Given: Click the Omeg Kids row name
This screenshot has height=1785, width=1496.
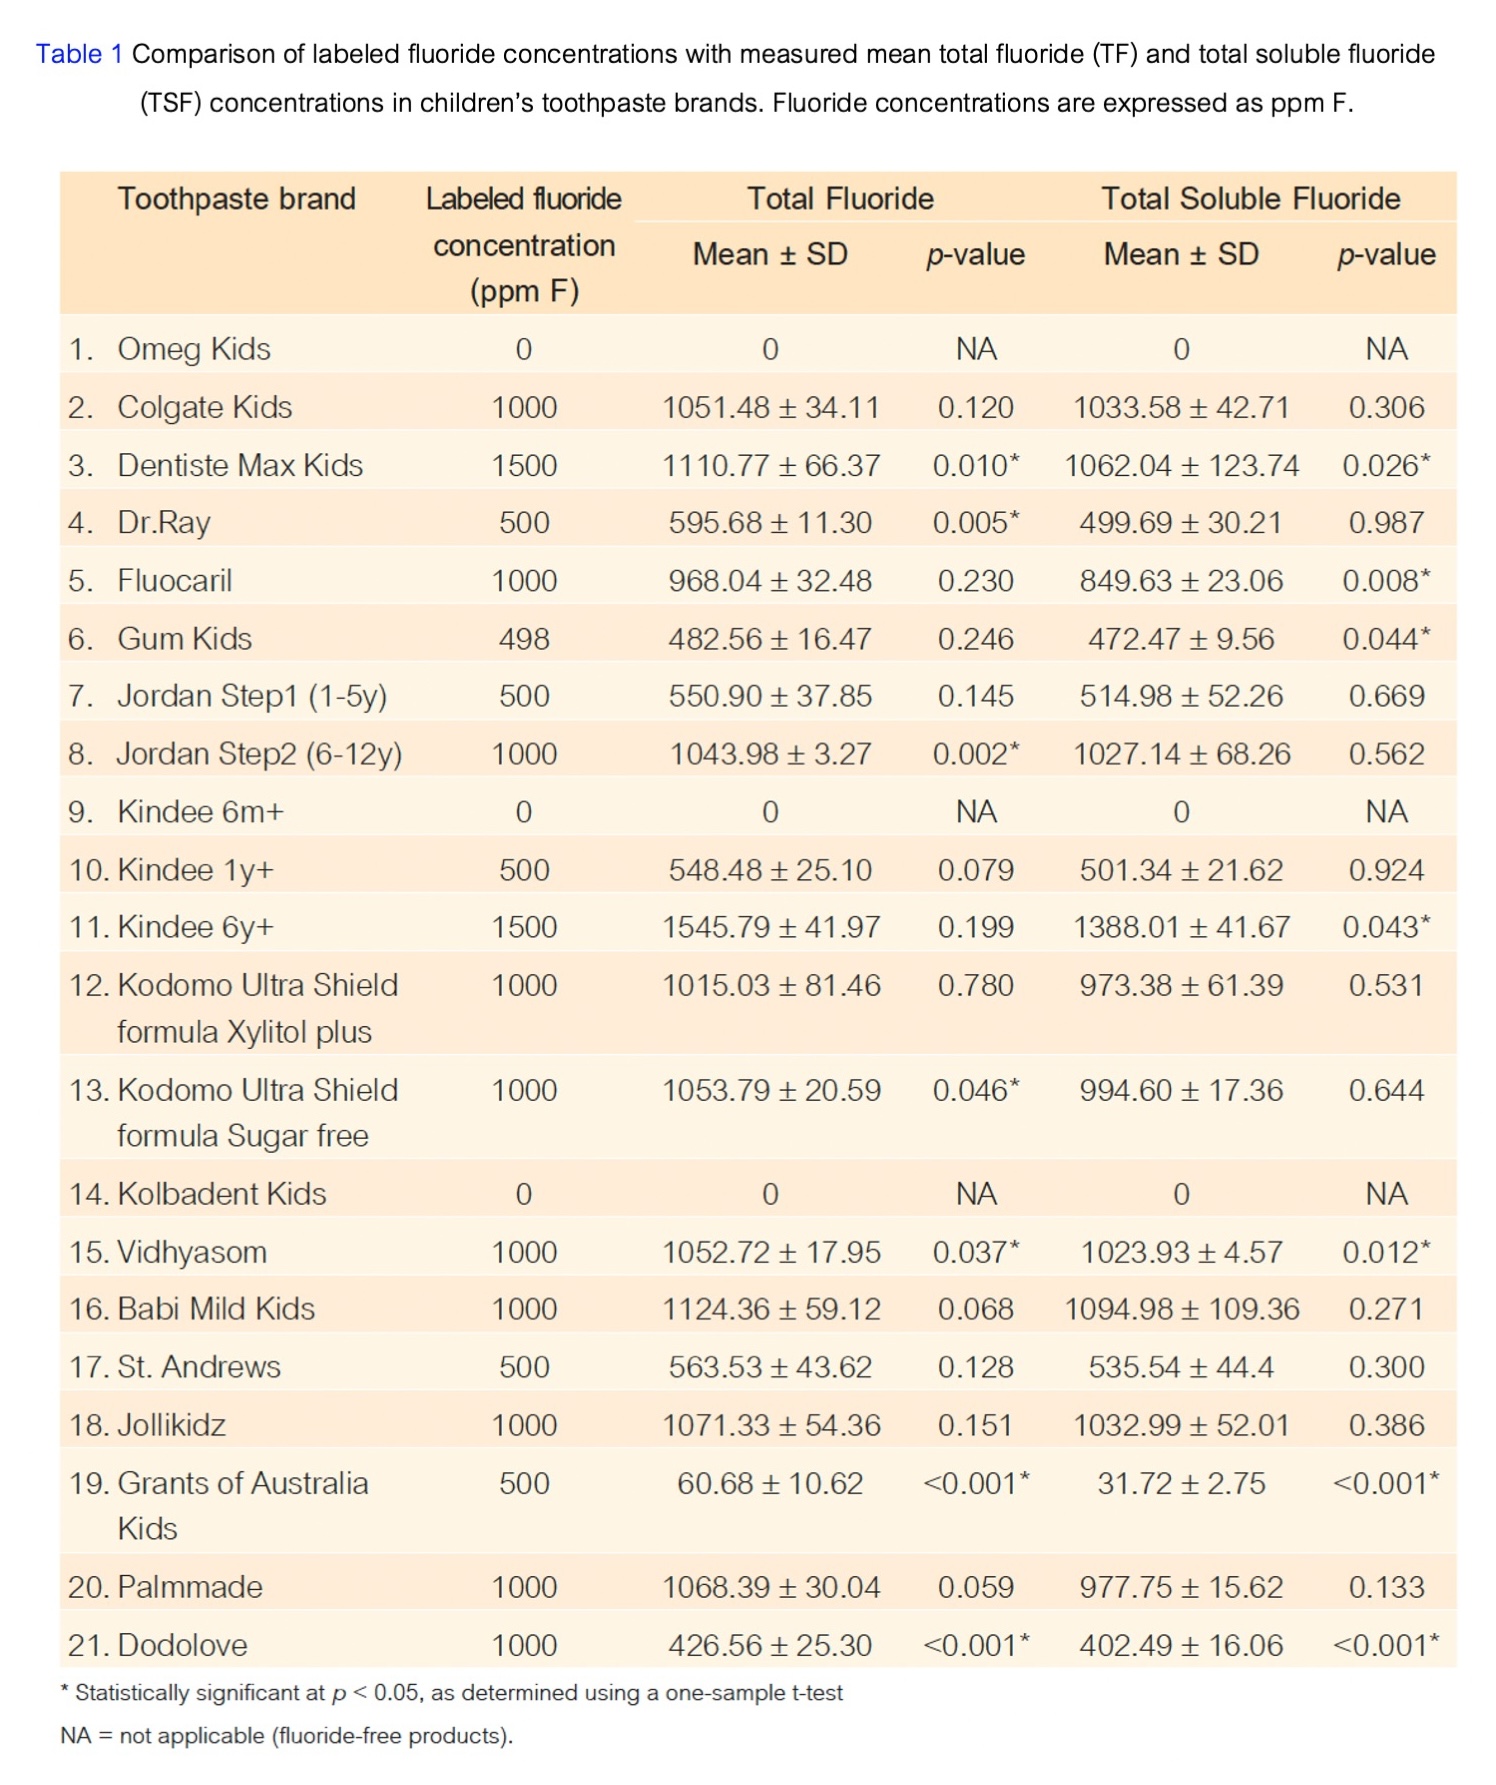Looking at the screenshot, I should [194, 349].
